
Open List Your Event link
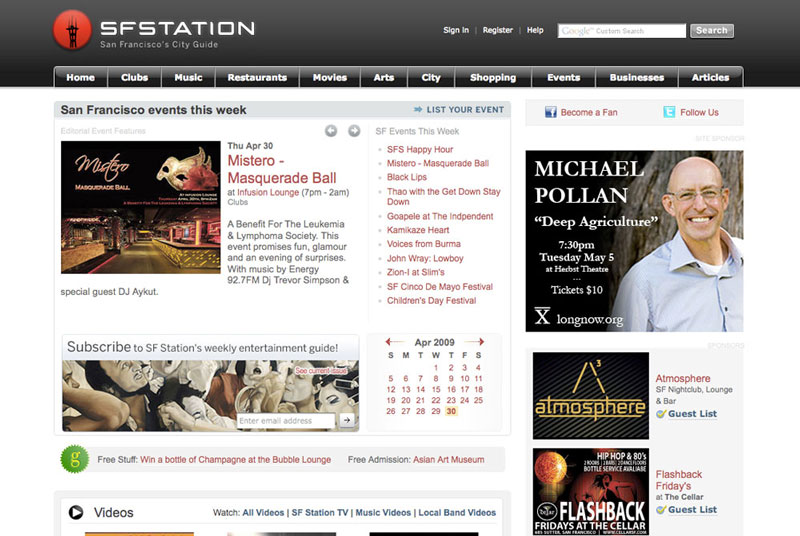click(x=457, y=109)
